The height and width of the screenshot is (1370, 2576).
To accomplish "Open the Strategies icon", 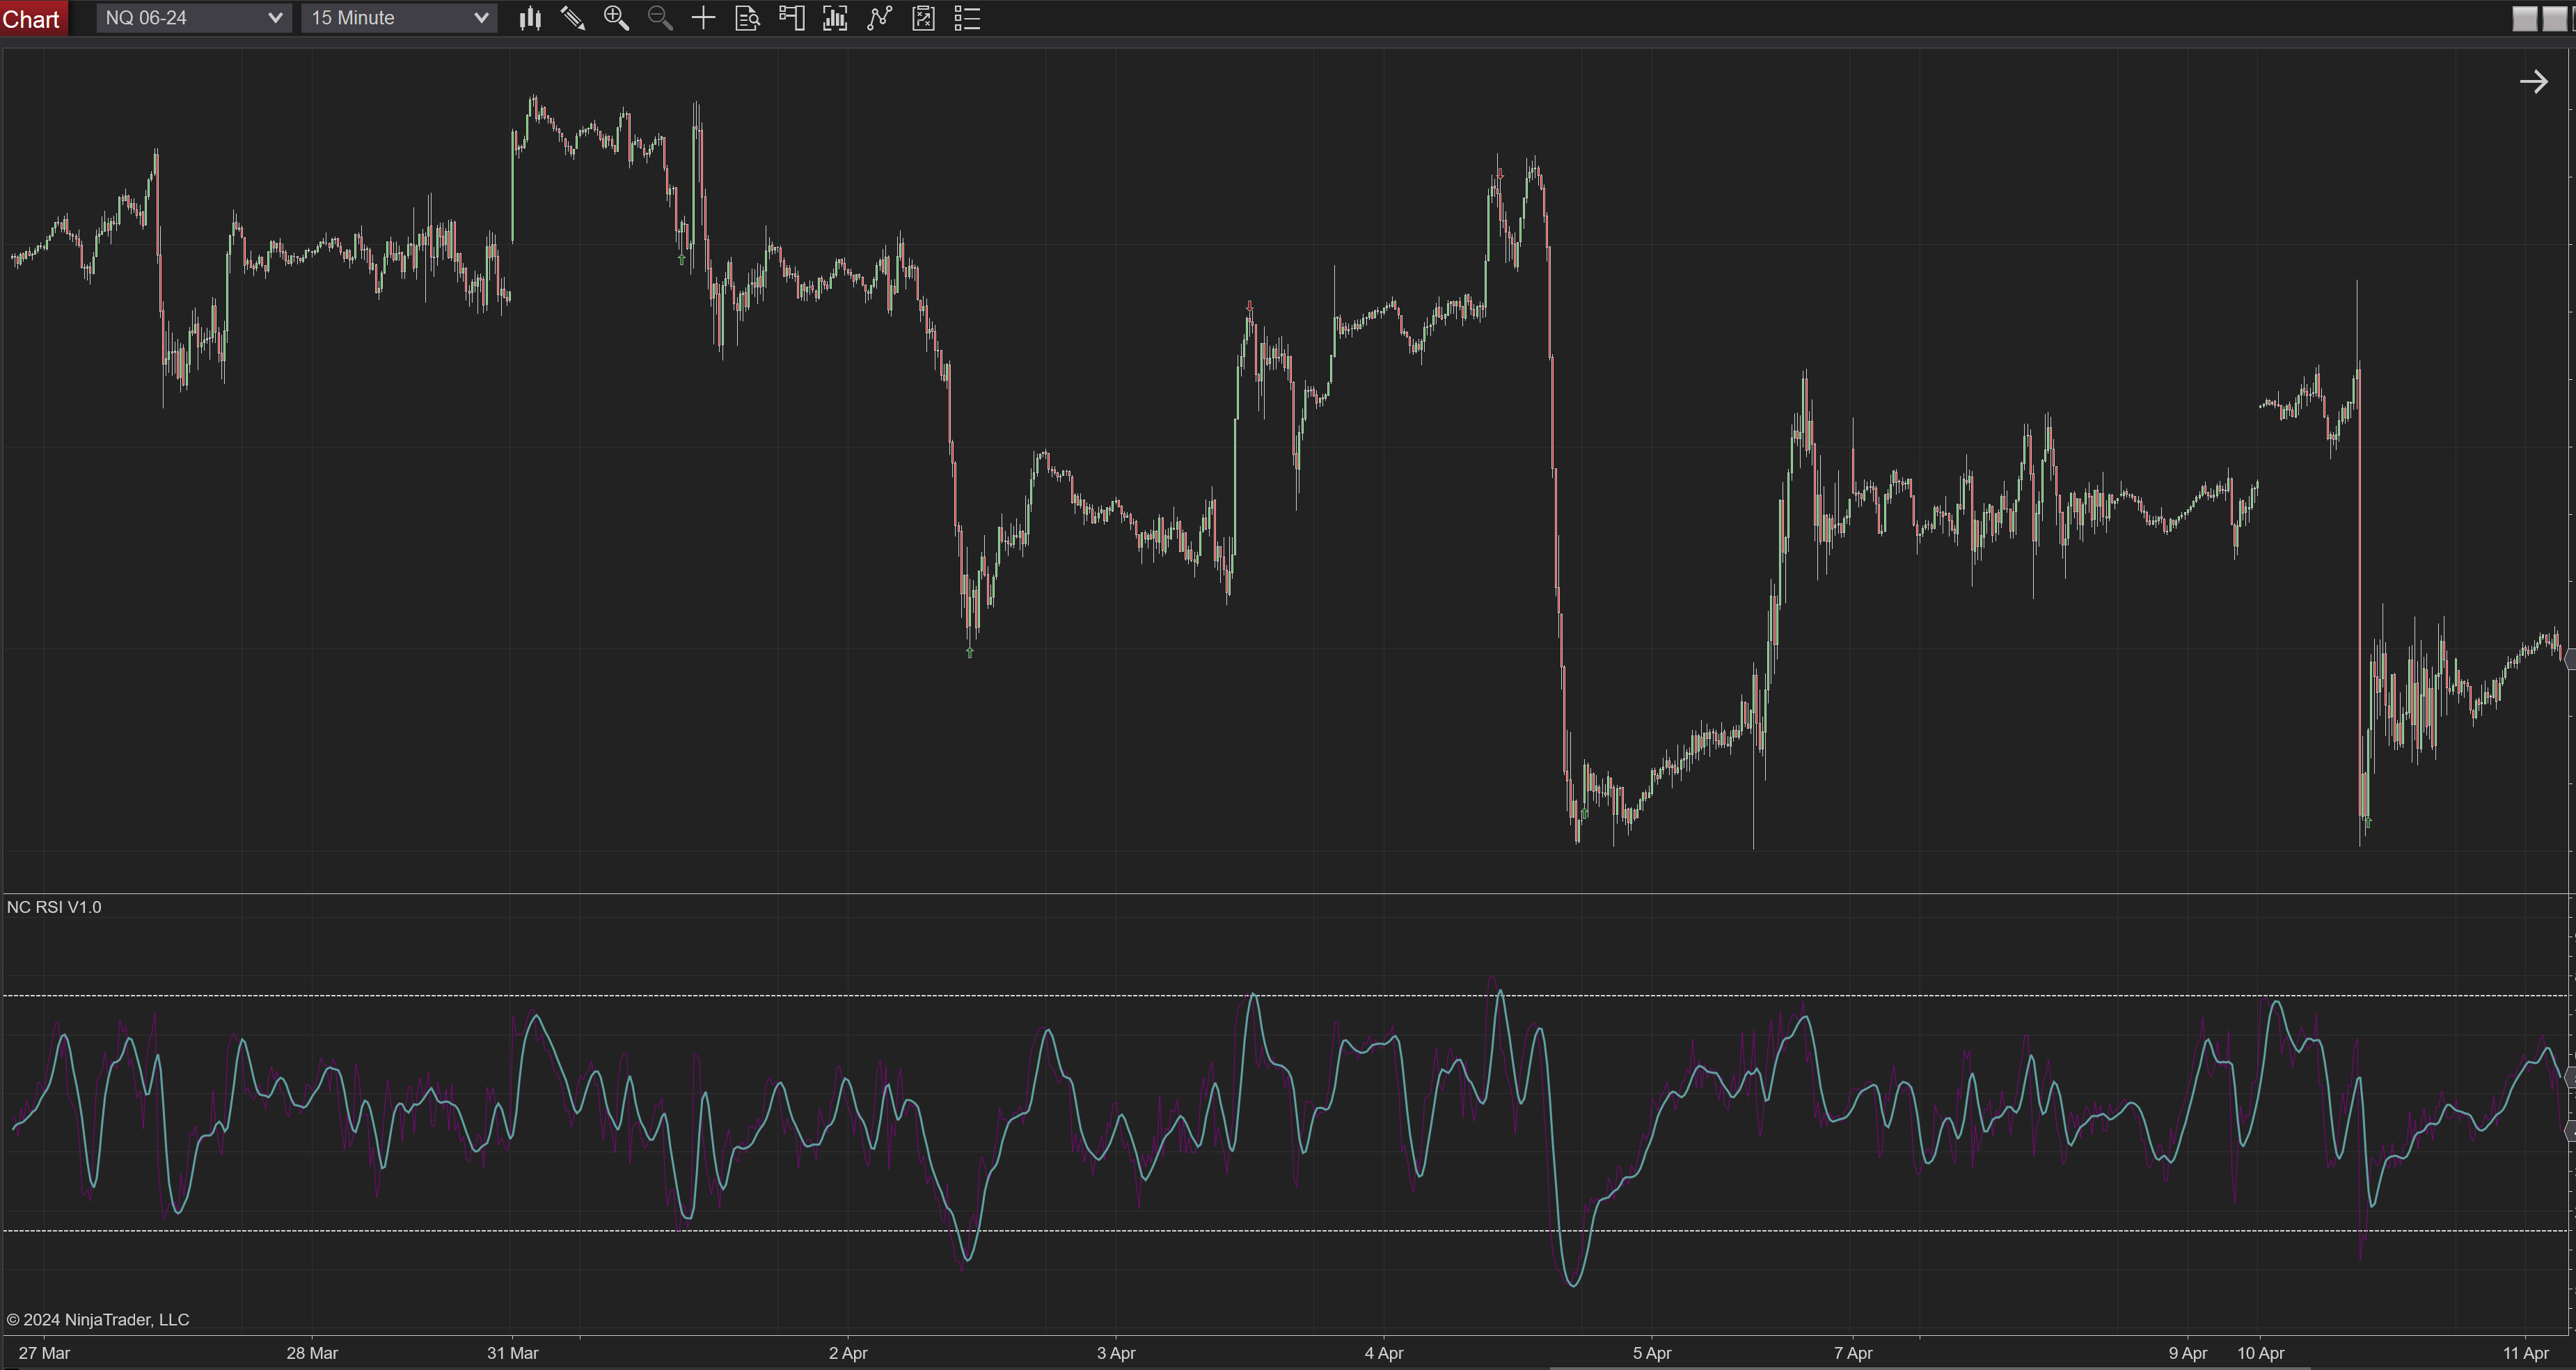I will point(923,18).
